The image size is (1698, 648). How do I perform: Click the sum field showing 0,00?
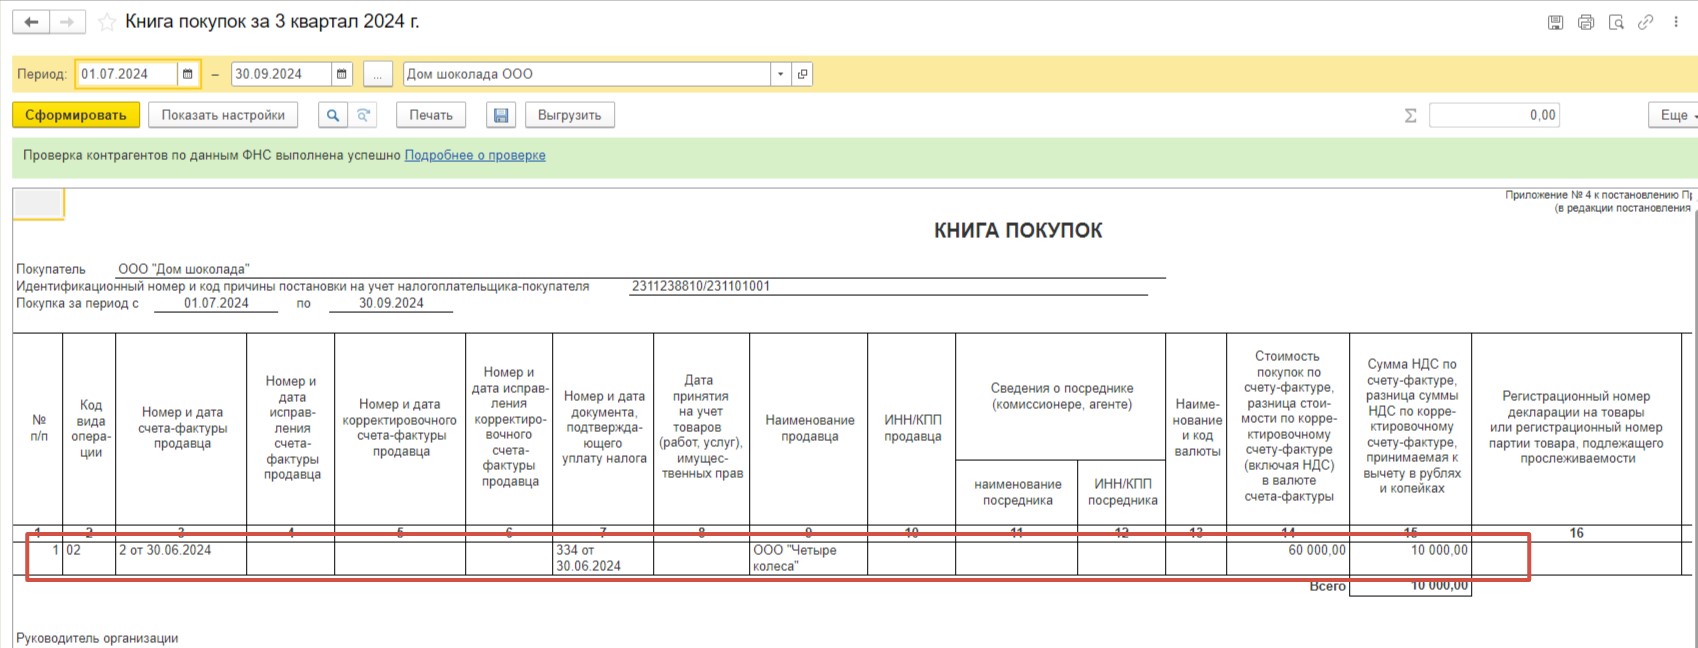click(1494, 115)
